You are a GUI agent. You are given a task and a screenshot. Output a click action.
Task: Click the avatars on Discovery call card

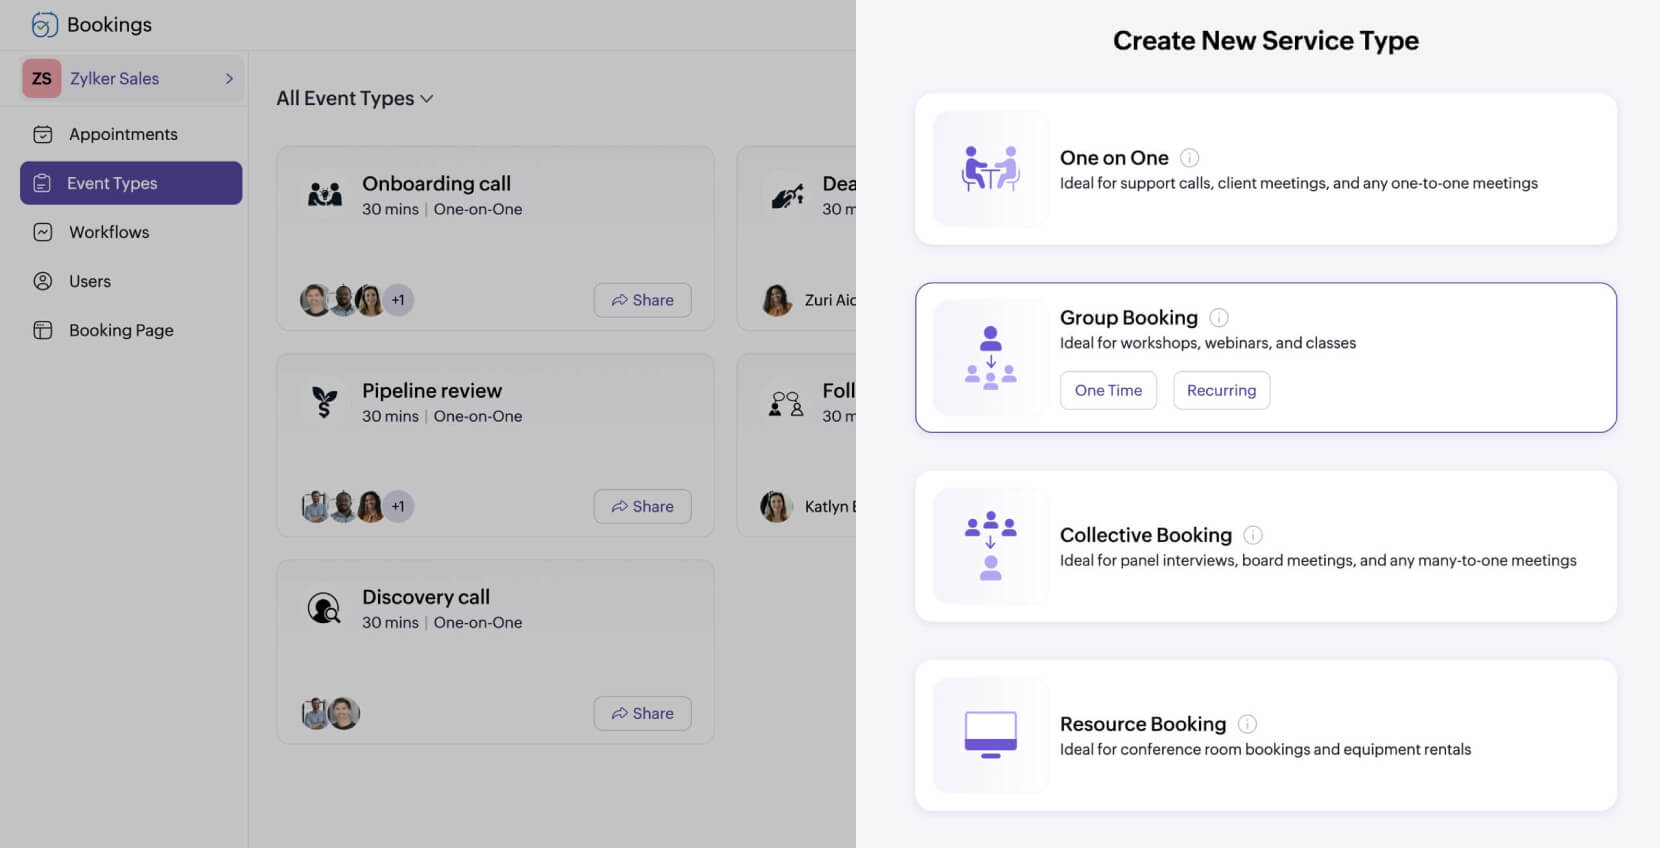point(331,713)
